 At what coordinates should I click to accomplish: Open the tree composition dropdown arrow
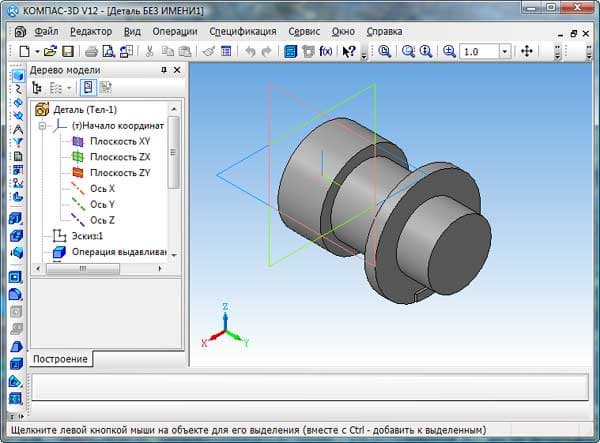click(x=69, y=88)
